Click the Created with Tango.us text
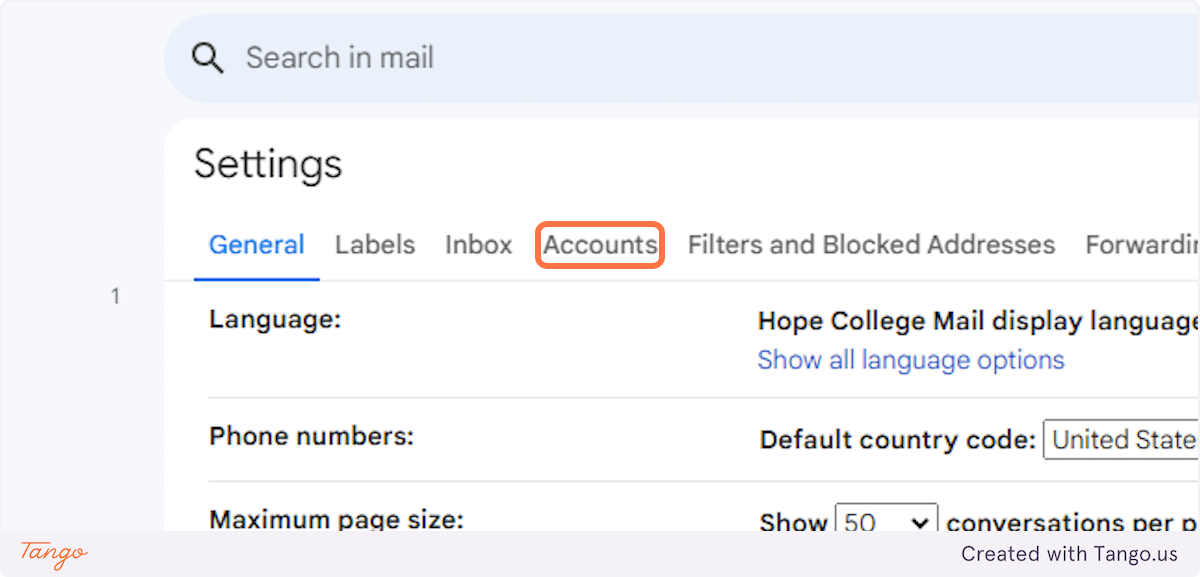 point(1069,554)
